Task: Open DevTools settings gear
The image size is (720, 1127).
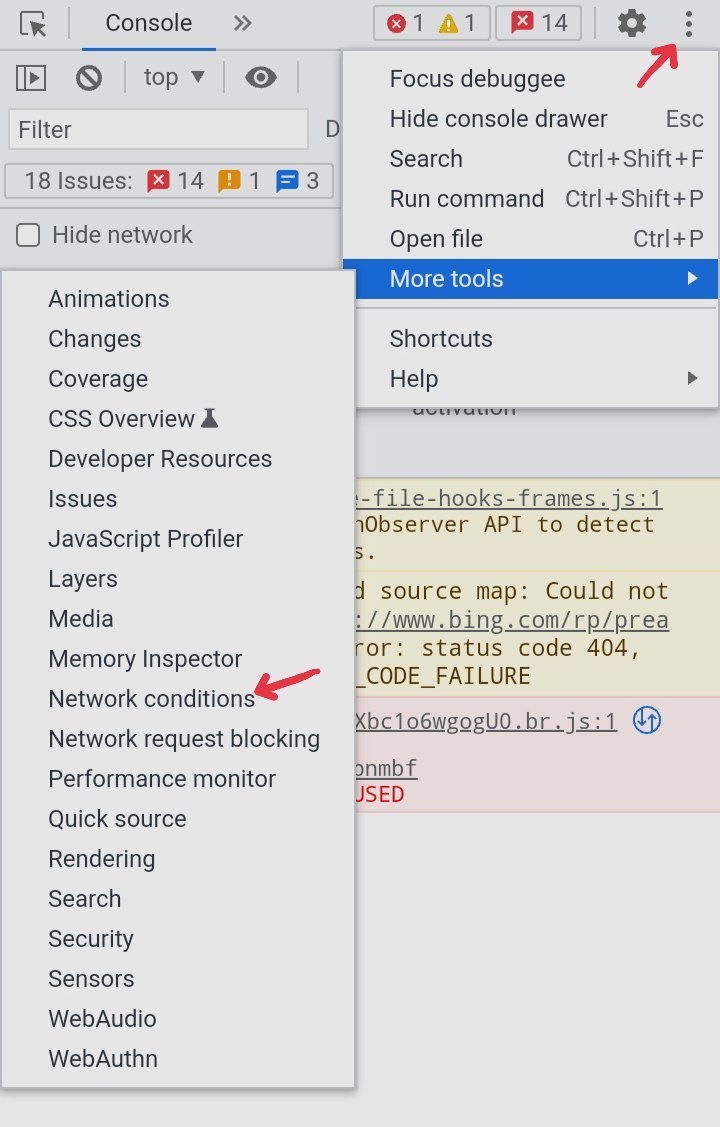Action: click(x=632, y=22)
